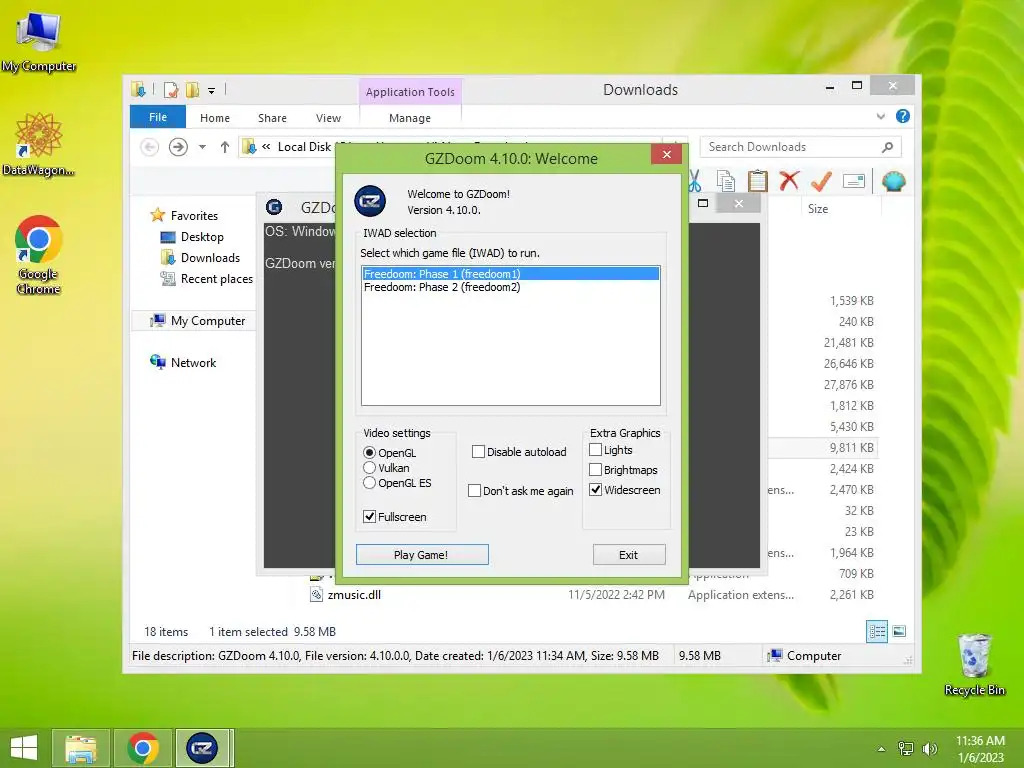Click the Size column header
1024x768 pixels.
point(818,209)
